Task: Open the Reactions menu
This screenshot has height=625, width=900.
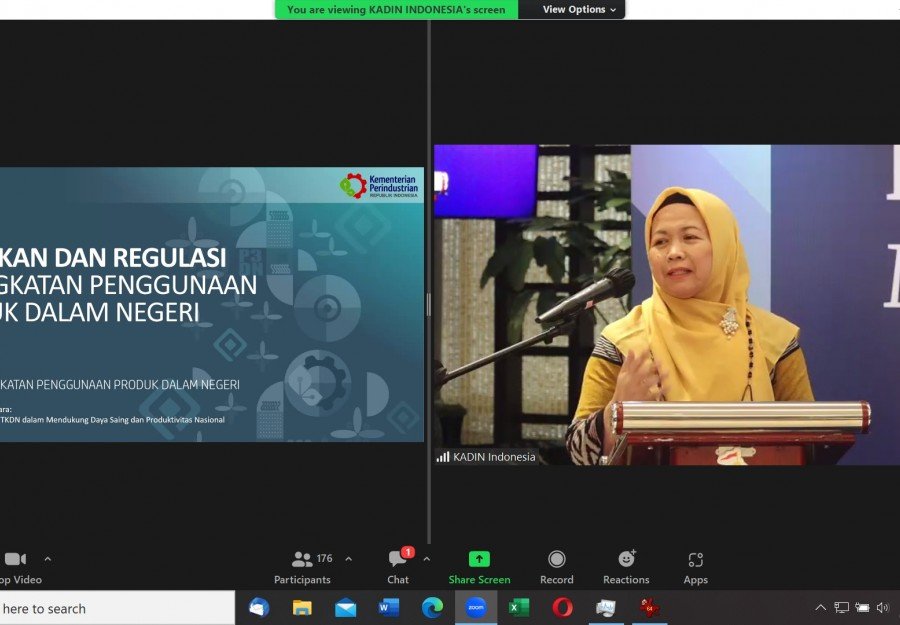Action: (626, 566)
